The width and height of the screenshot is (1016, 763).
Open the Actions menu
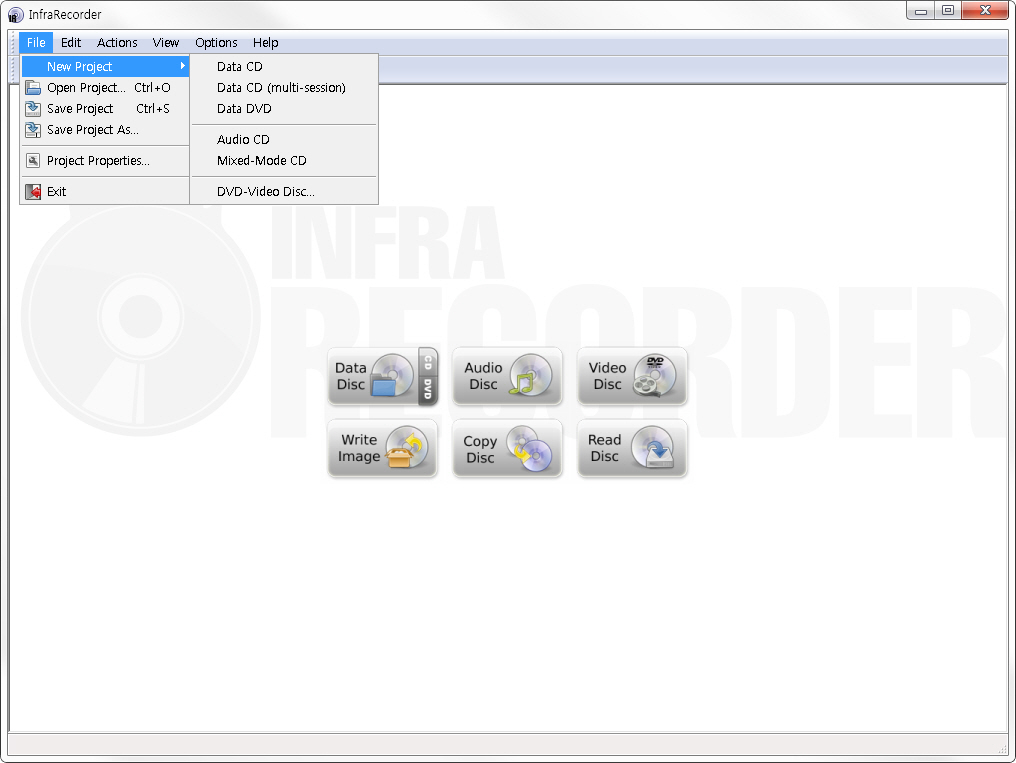coord(117,43)
